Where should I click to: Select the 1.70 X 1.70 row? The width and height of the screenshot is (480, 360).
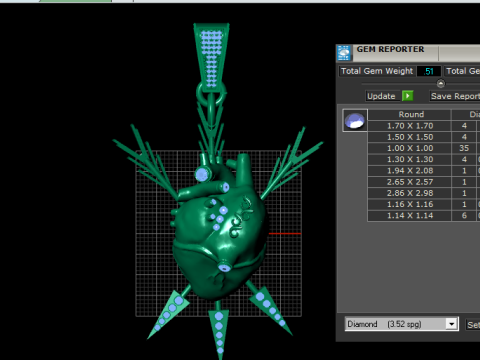coord(424,126)
